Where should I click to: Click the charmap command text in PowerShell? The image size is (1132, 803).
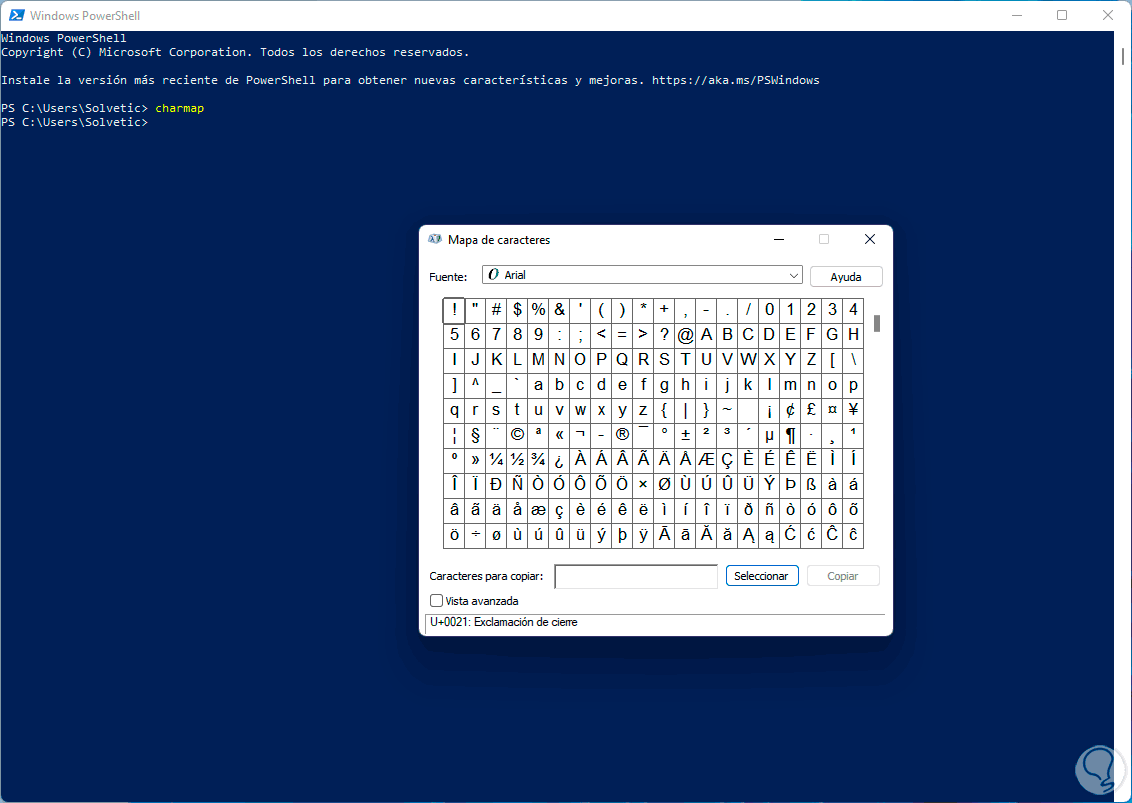[x=180, y=108]
